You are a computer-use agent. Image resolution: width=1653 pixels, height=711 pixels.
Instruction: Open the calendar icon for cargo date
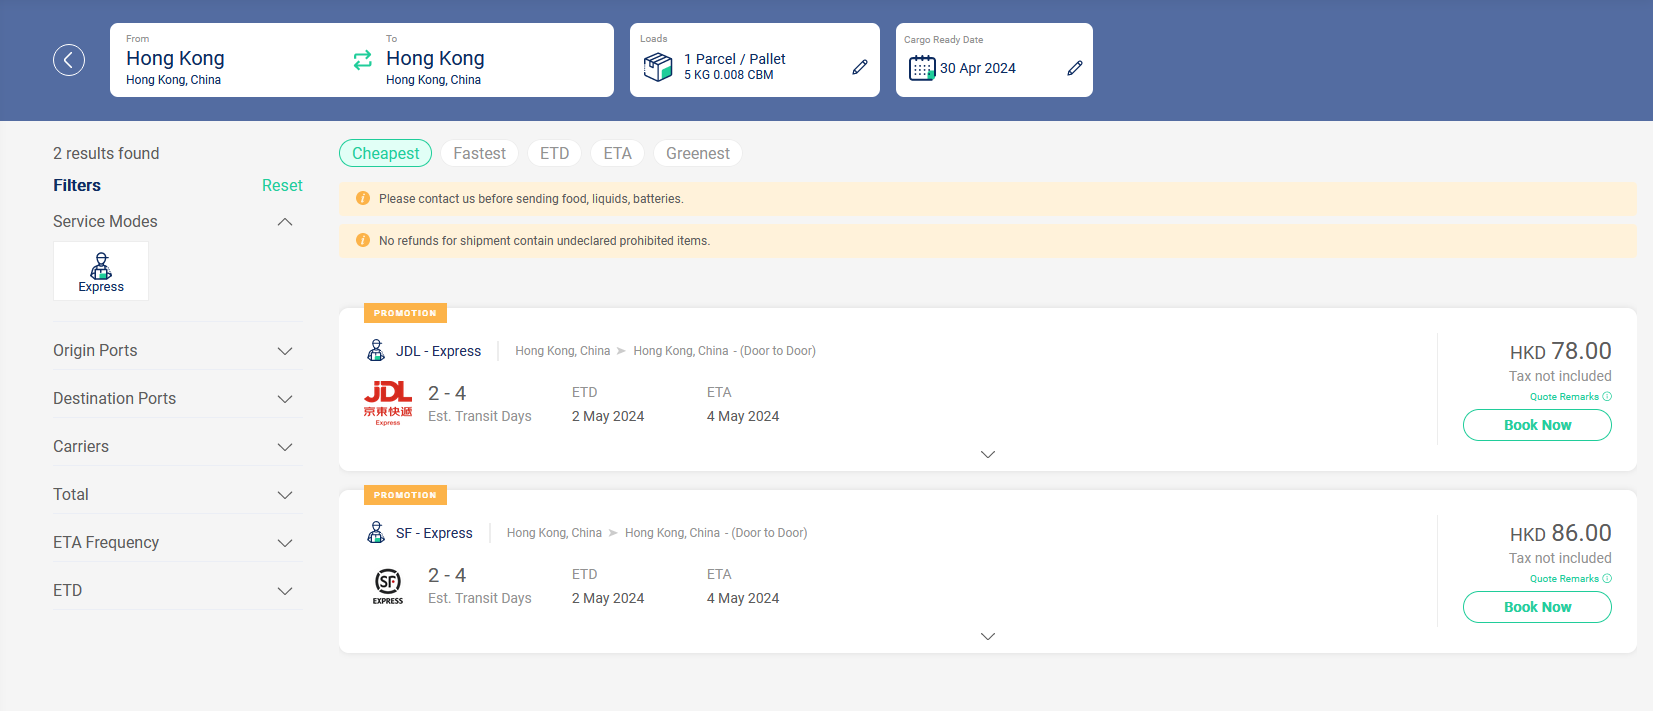click(x=921, y=68)
